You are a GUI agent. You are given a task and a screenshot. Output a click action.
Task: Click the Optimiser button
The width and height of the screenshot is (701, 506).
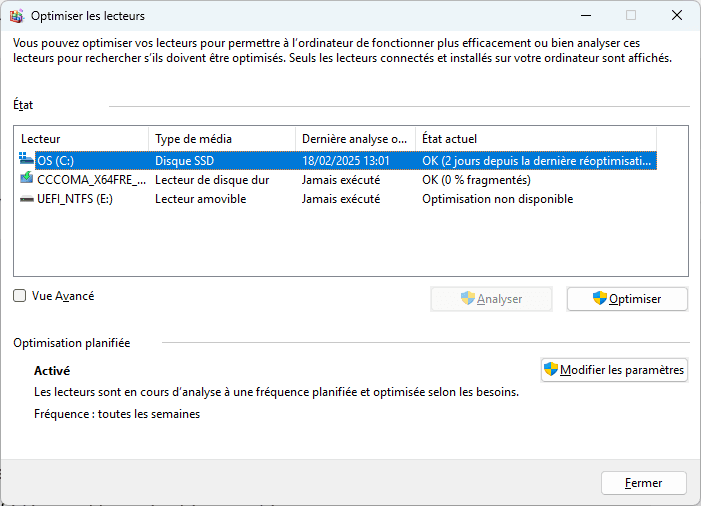[x=627, y=299]
